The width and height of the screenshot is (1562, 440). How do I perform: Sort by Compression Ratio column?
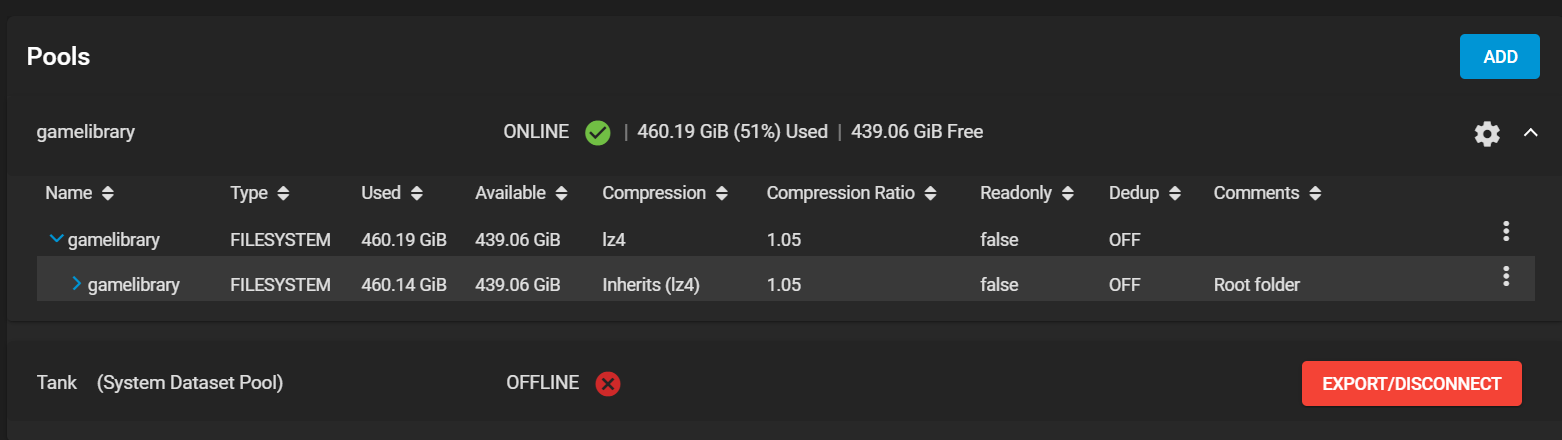click(852, 193)
